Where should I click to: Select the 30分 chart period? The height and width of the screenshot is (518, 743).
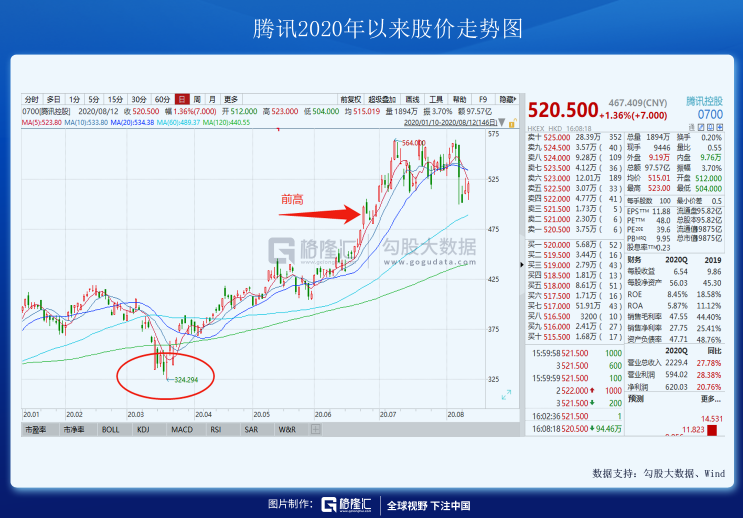pyautogui.click(x=139, y=100)
